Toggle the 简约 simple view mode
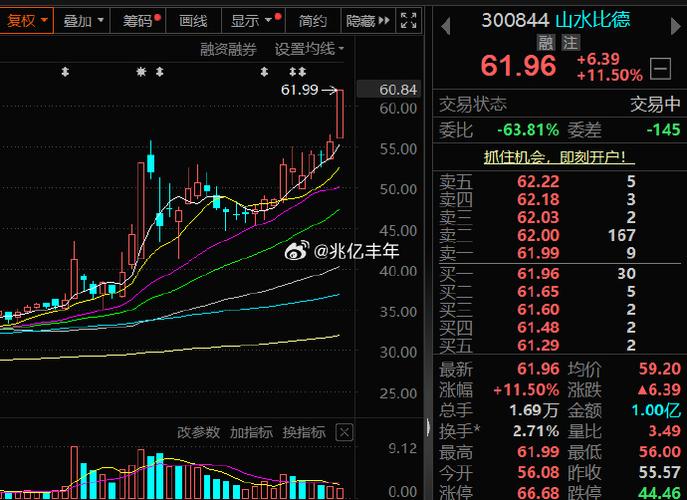 313,20
